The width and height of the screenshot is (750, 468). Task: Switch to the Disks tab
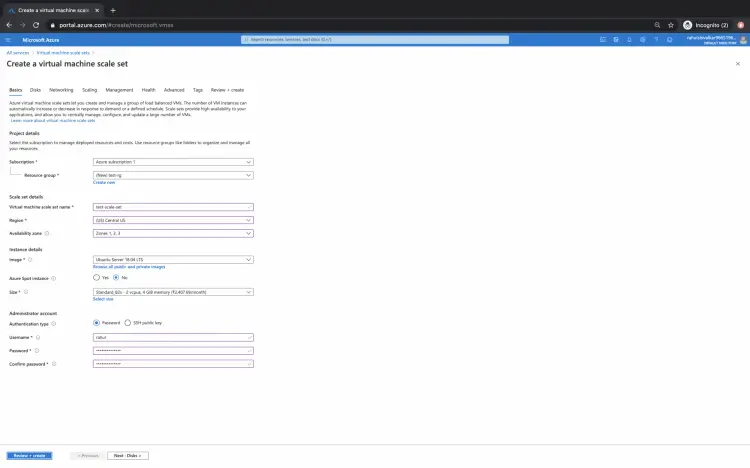(35, 90)
